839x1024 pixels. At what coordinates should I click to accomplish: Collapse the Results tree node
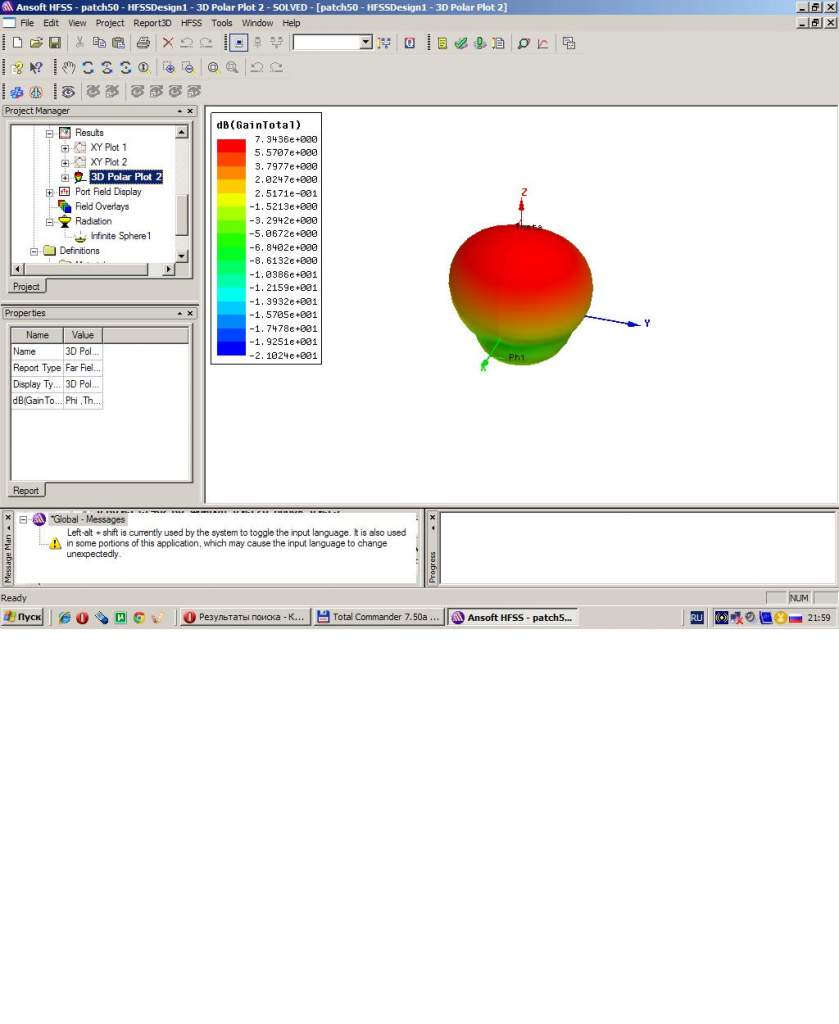click(x=50, y=133)
